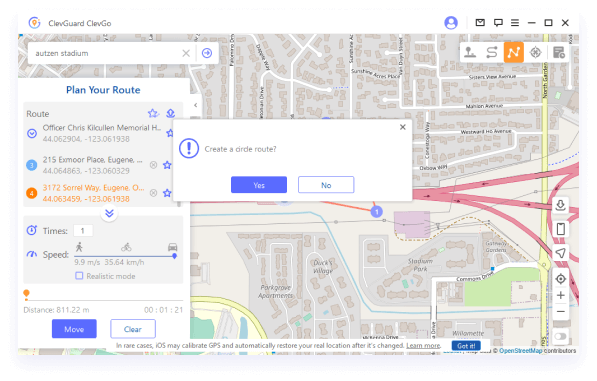
Task: Select the joystick mode icon
Action: pyautogui.click(x=470, y=52)
